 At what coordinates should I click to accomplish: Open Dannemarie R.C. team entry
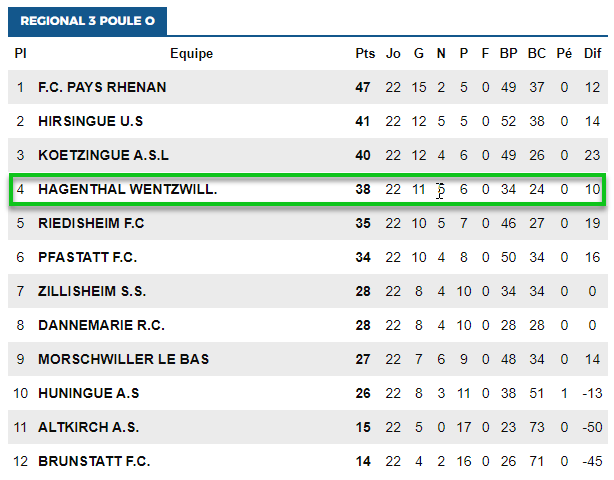pyautogui.click(x=101, y=325)
